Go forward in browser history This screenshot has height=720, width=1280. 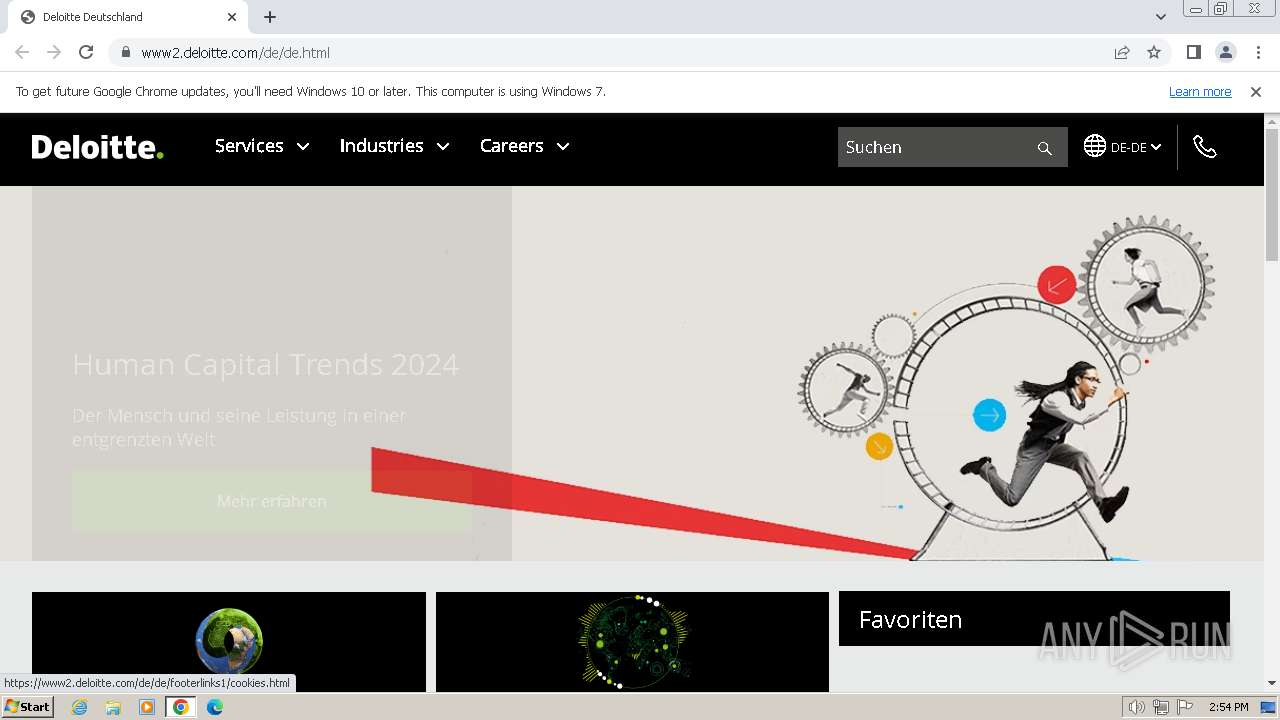click(x=54, y=52)
